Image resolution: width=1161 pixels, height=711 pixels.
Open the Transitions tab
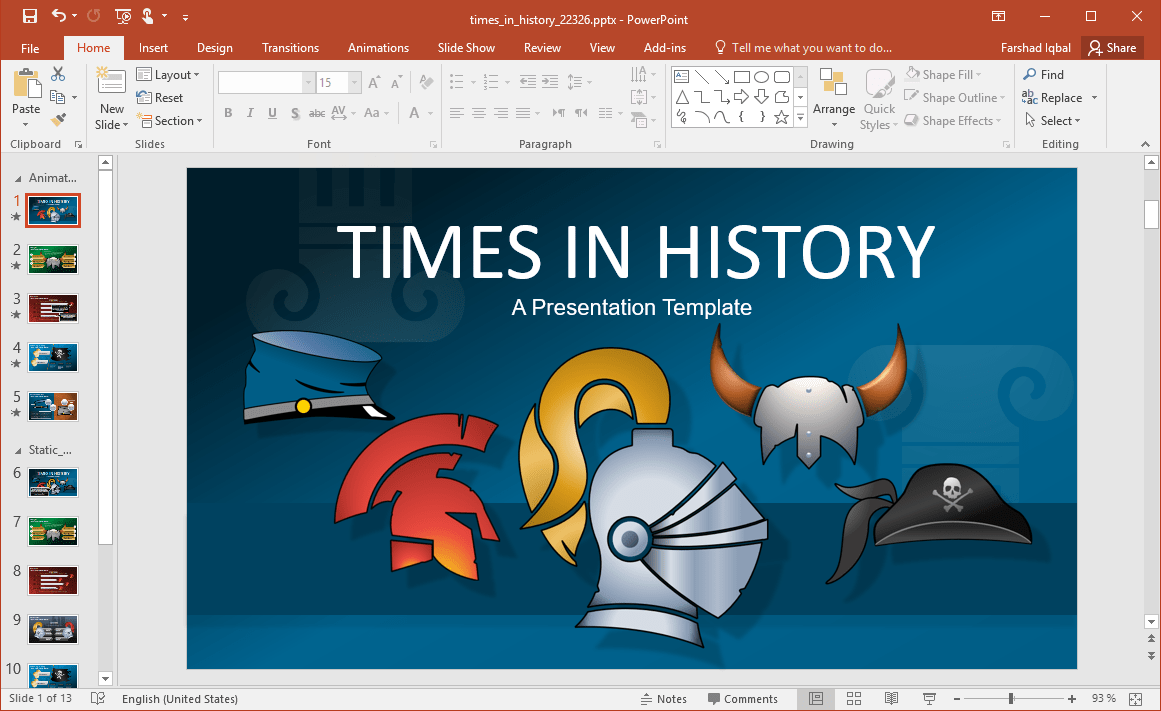coord(290,48)
